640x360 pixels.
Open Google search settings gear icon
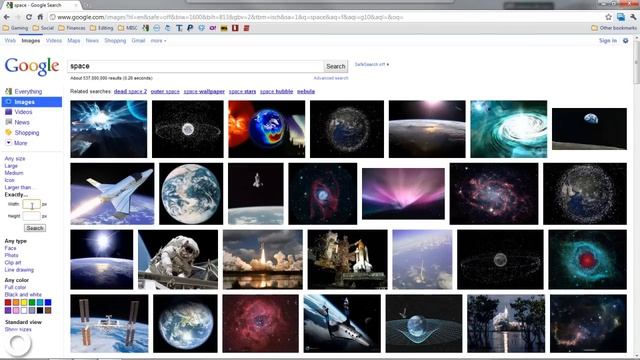point(625,40)
